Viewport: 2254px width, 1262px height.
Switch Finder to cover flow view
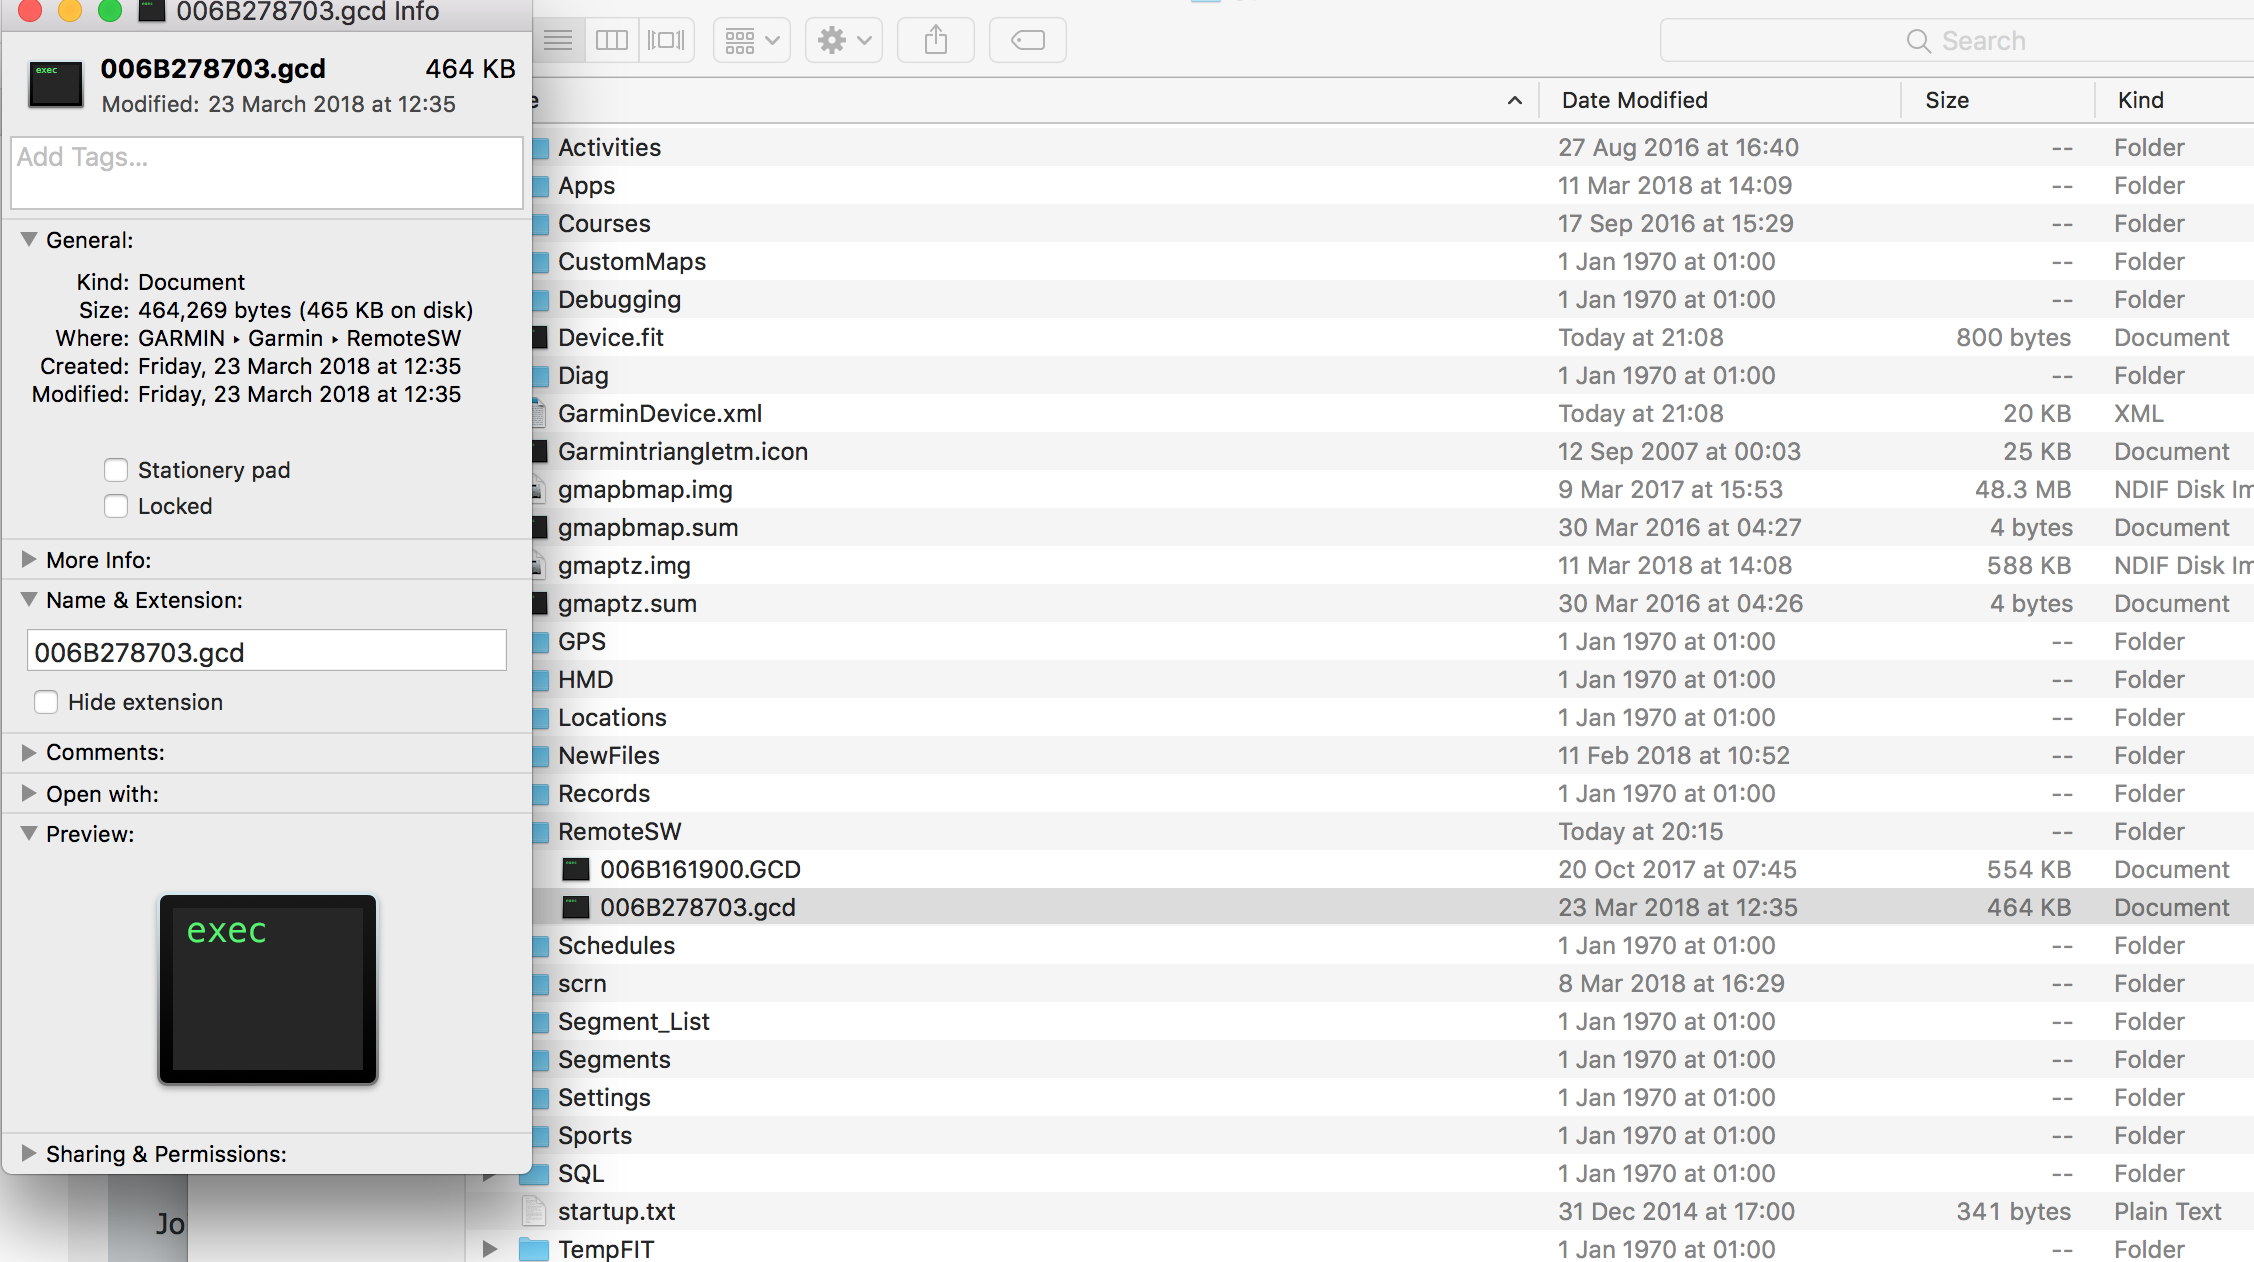point(666,40)
